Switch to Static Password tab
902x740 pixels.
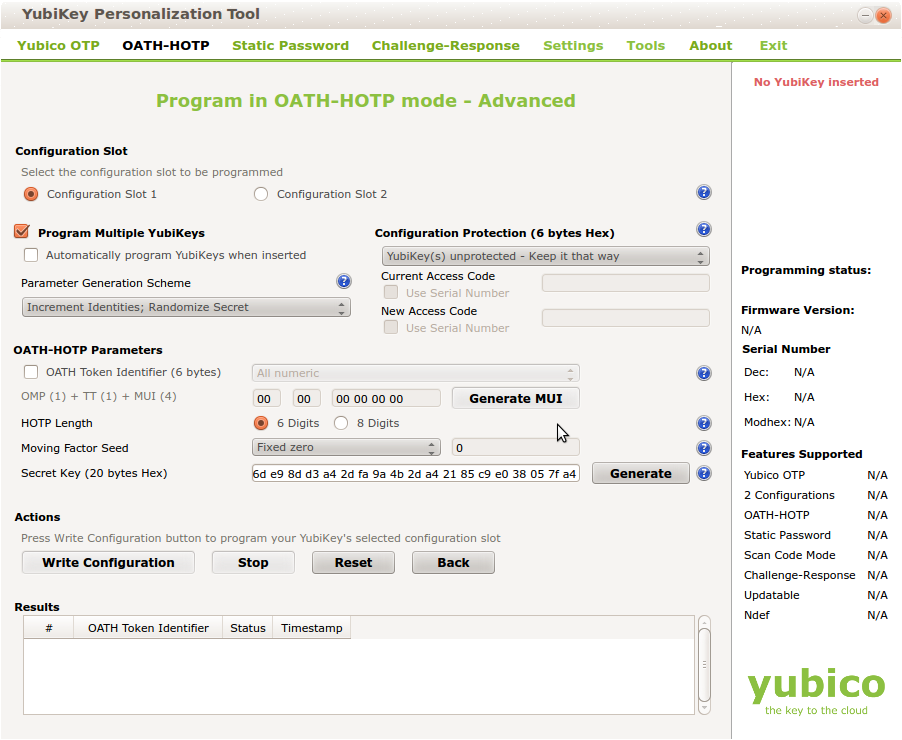tap(291, 45)
